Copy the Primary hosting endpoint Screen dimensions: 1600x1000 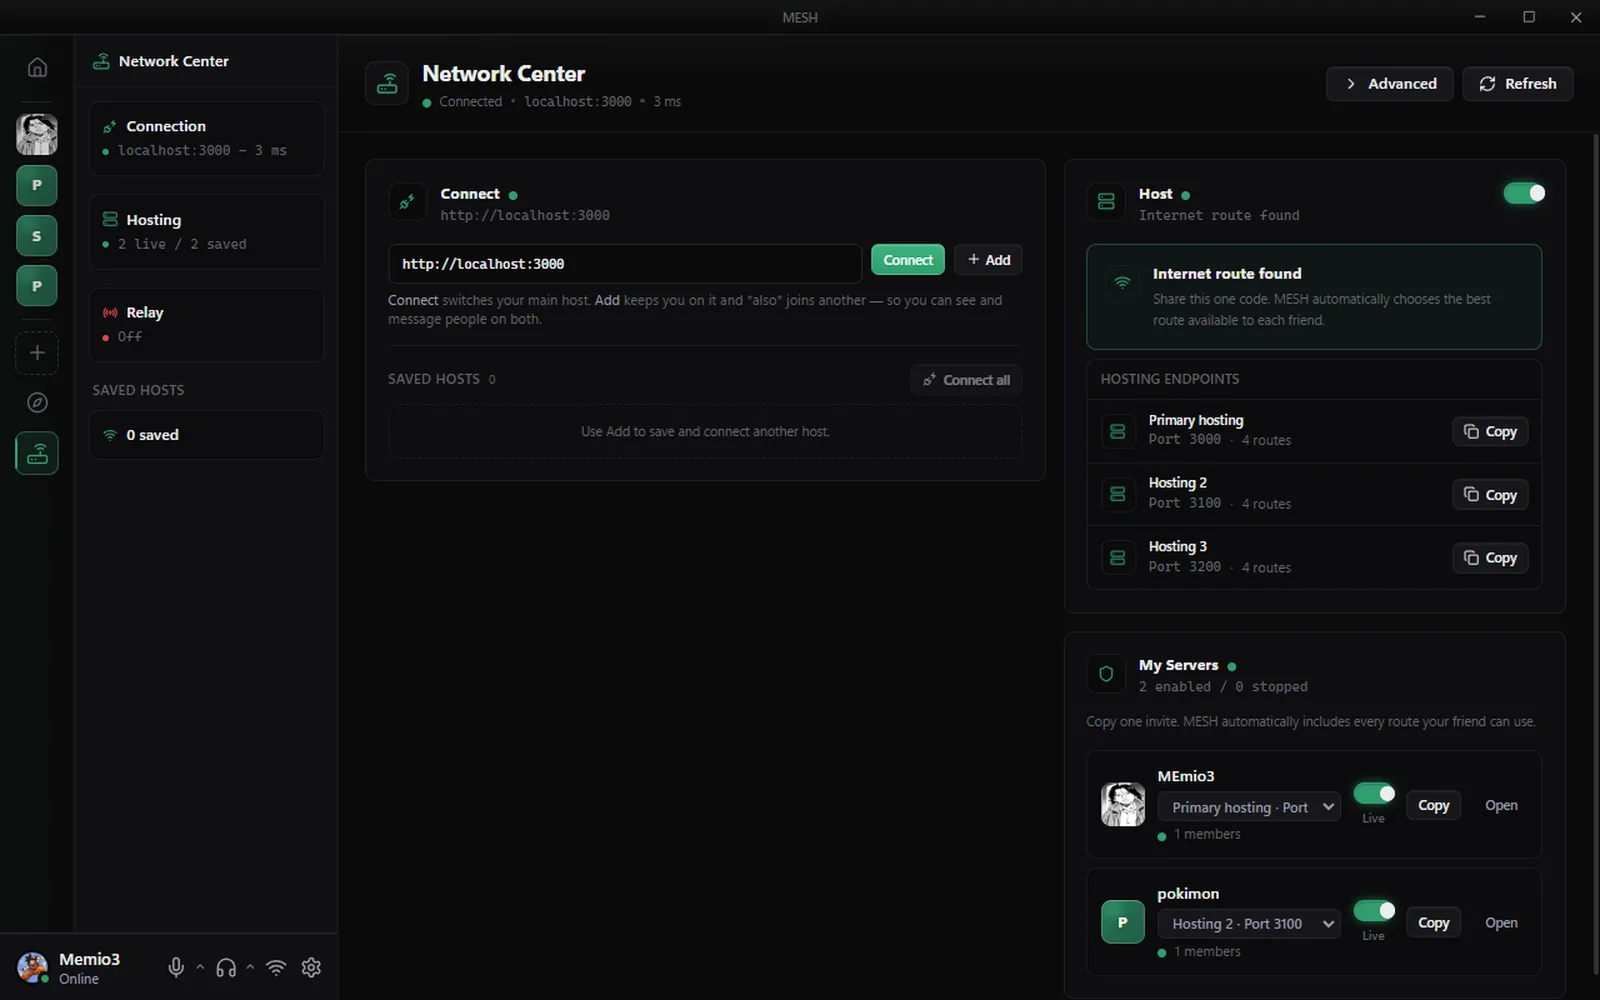[x=1490, y=431]
